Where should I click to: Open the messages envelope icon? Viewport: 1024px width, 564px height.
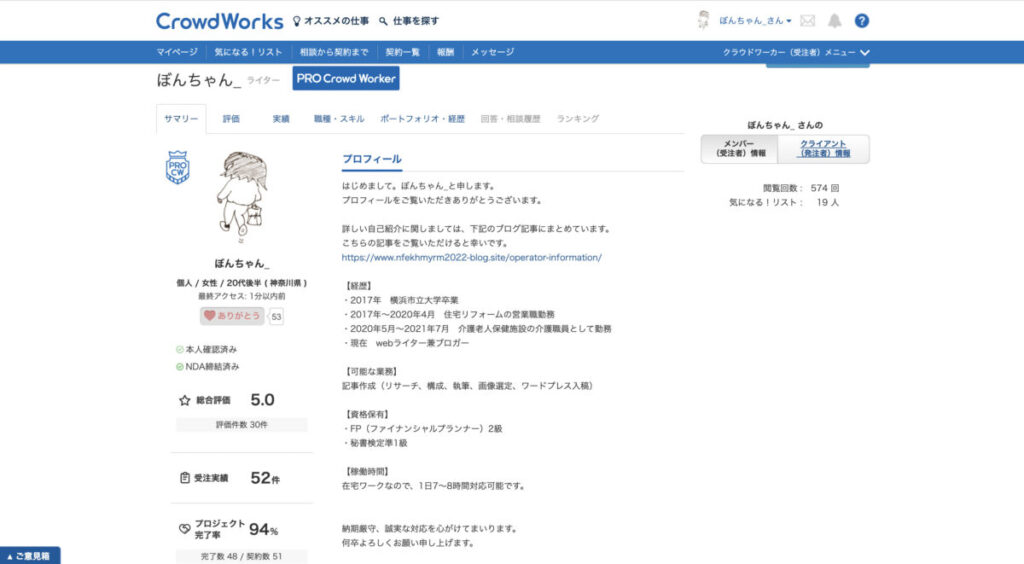click(808, 21)
